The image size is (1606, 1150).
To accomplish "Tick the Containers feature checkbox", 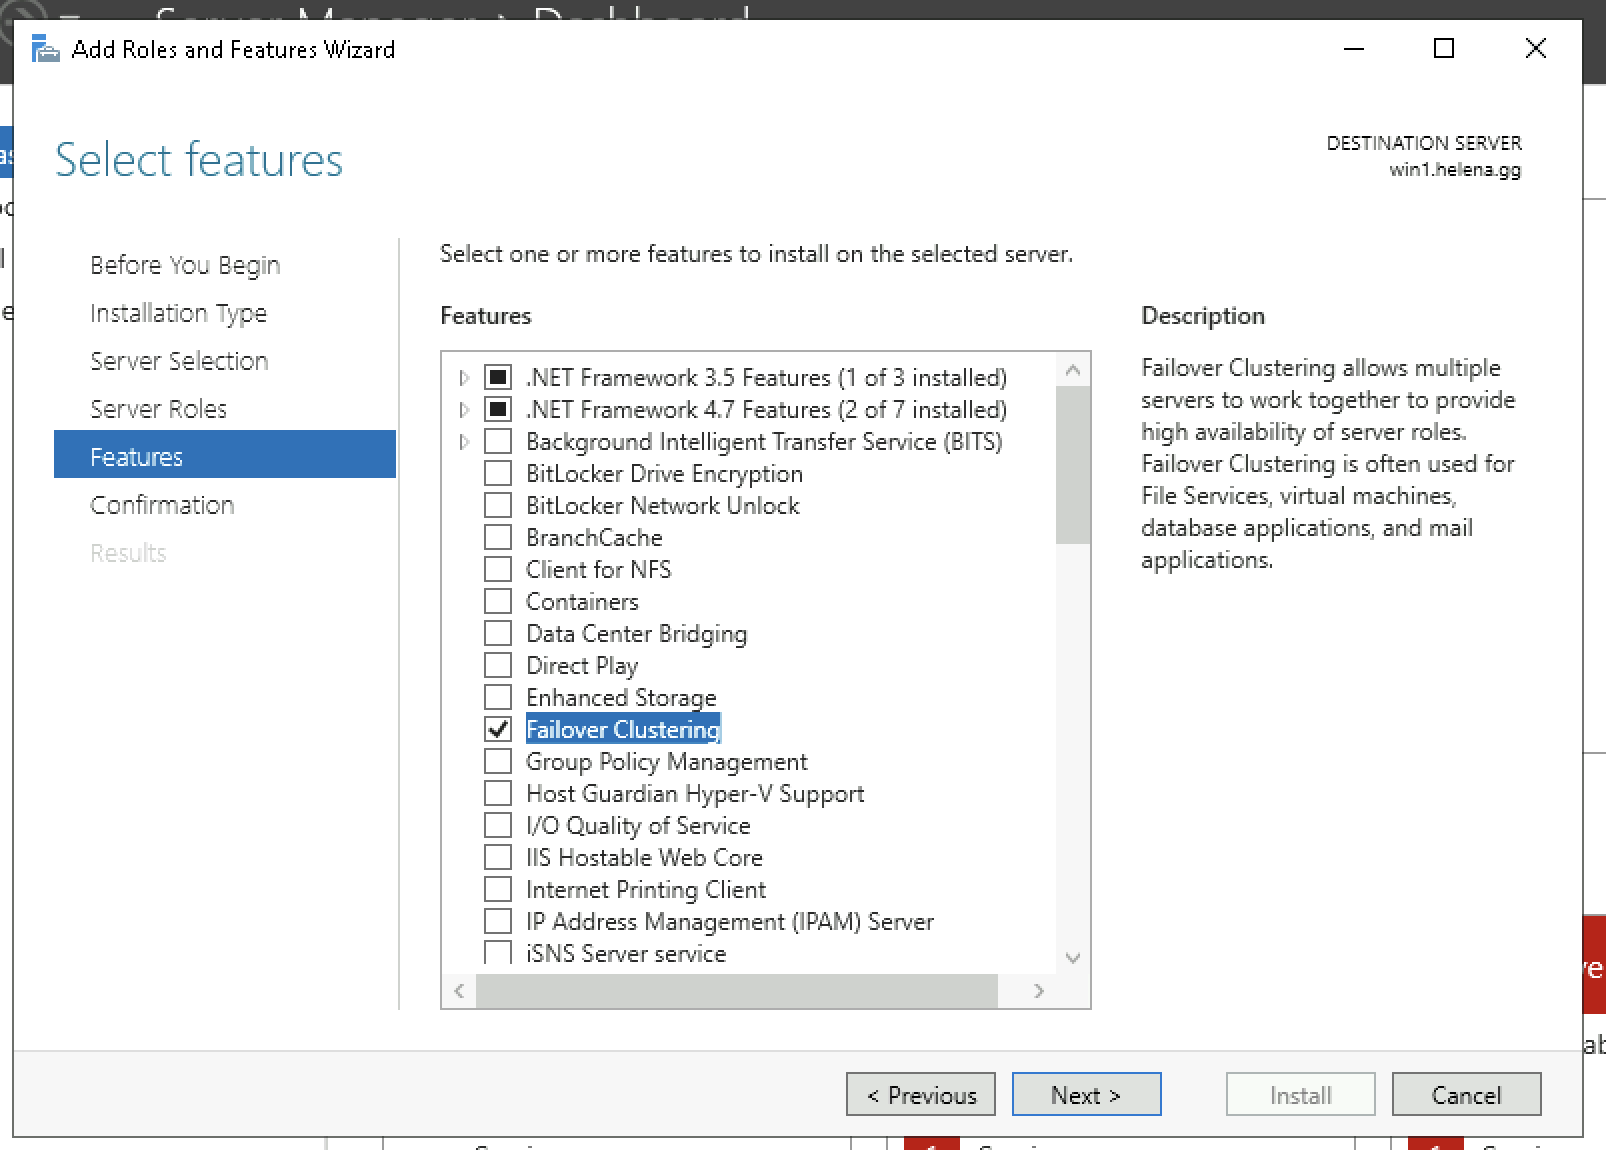I will [x=498, y=602].
